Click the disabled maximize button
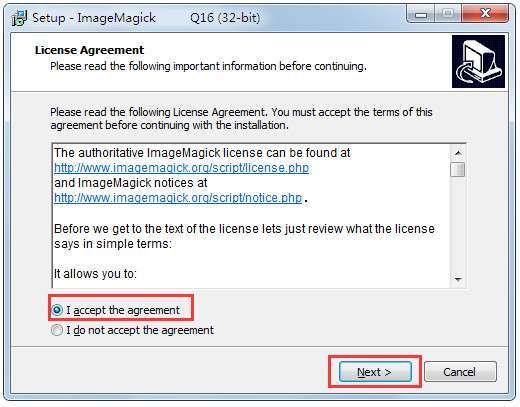The height and width of the screenshot is (407, 520). pos(448,14)
